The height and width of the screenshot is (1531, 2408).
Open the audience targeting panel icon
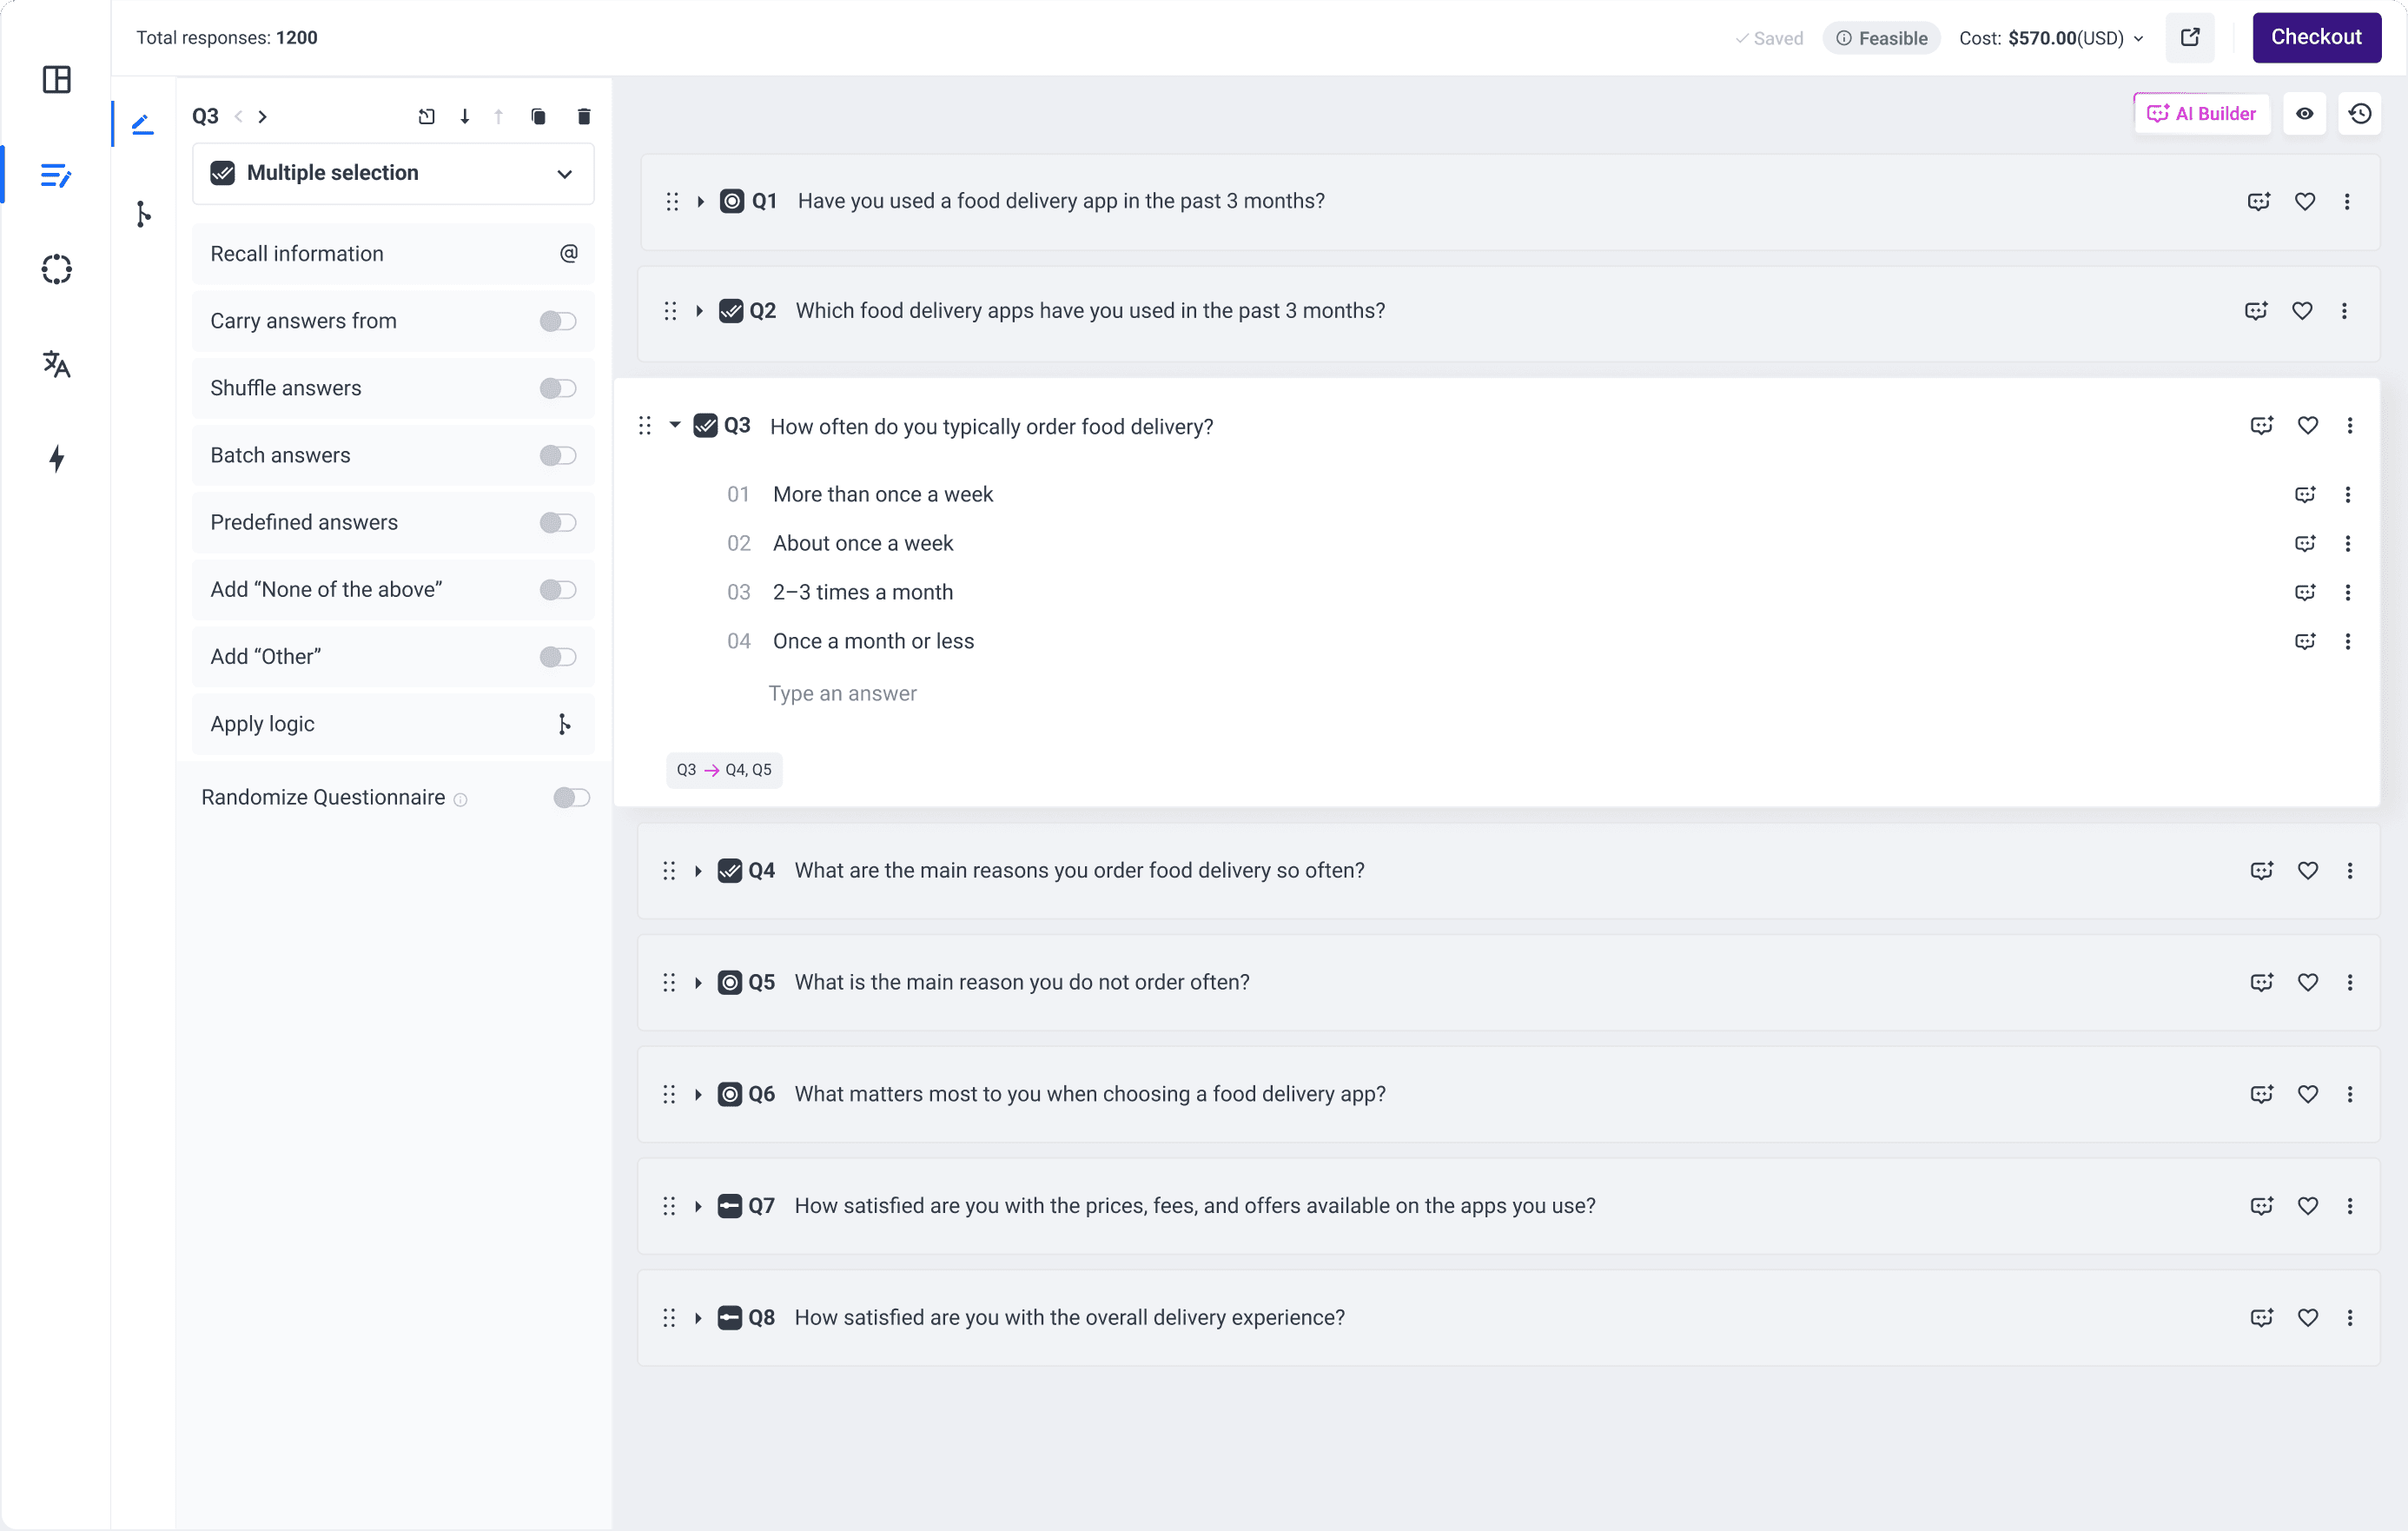[x=56, y=269]
